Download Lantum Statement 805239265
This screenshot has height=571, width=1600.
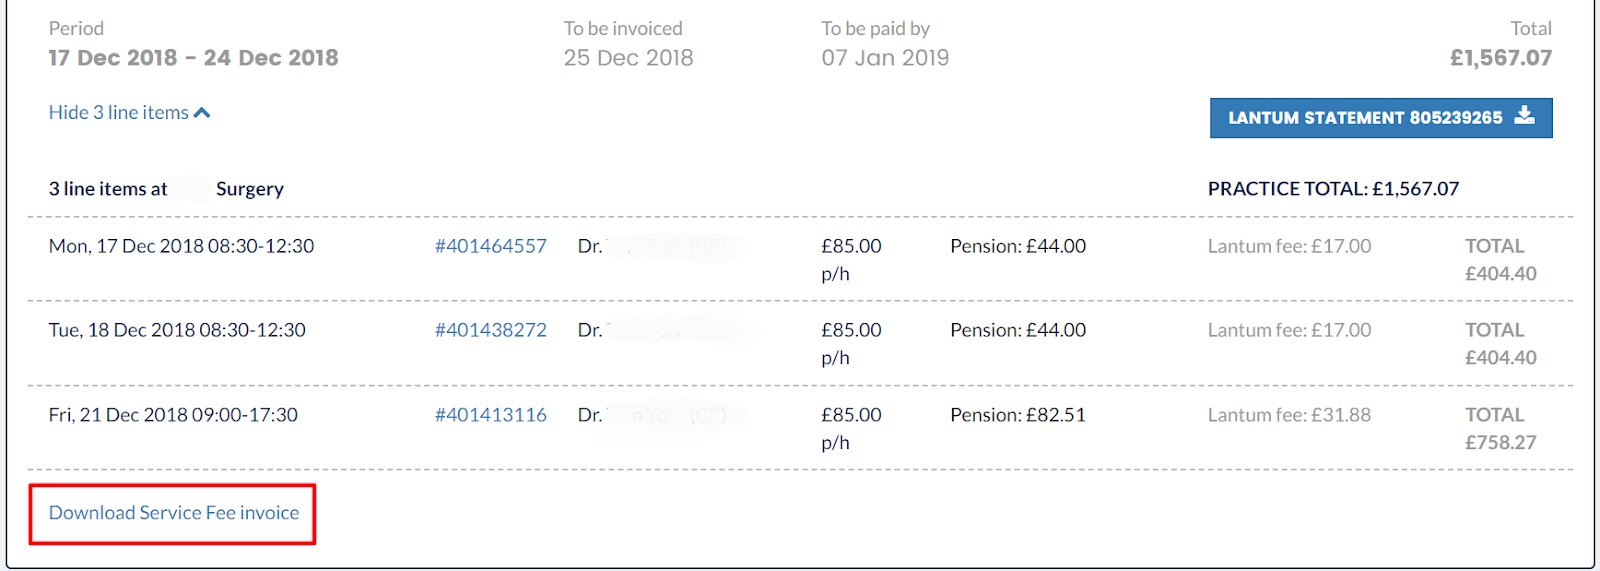[1381, 118]
